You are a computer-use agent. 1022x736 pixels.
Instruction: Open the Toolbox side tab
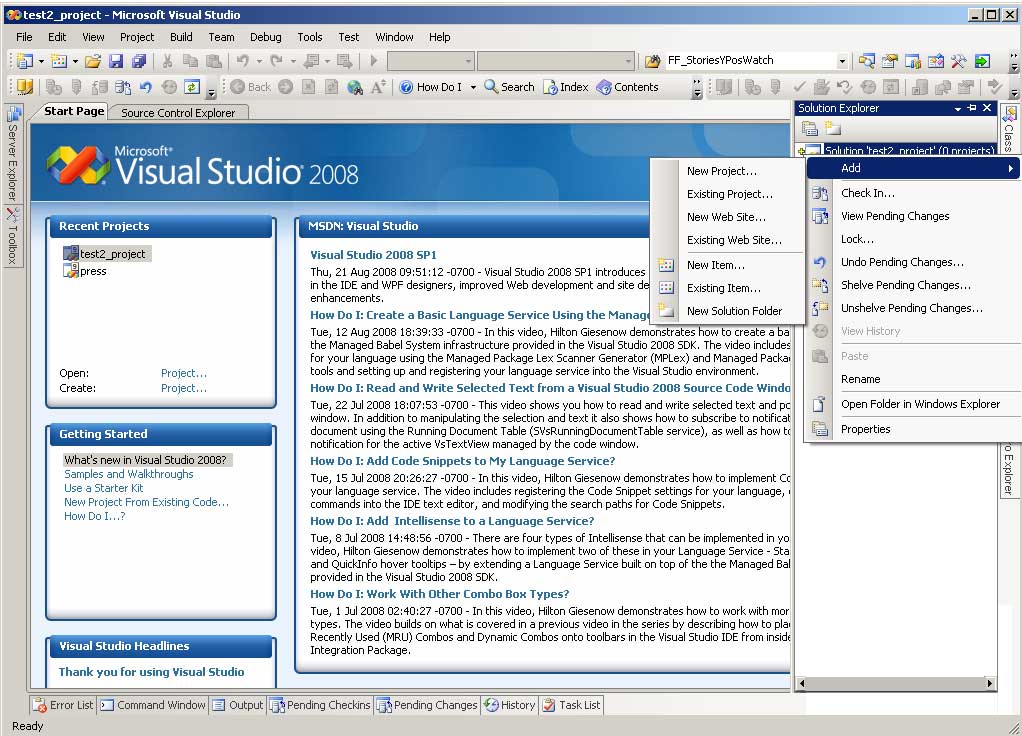[12, 237]
